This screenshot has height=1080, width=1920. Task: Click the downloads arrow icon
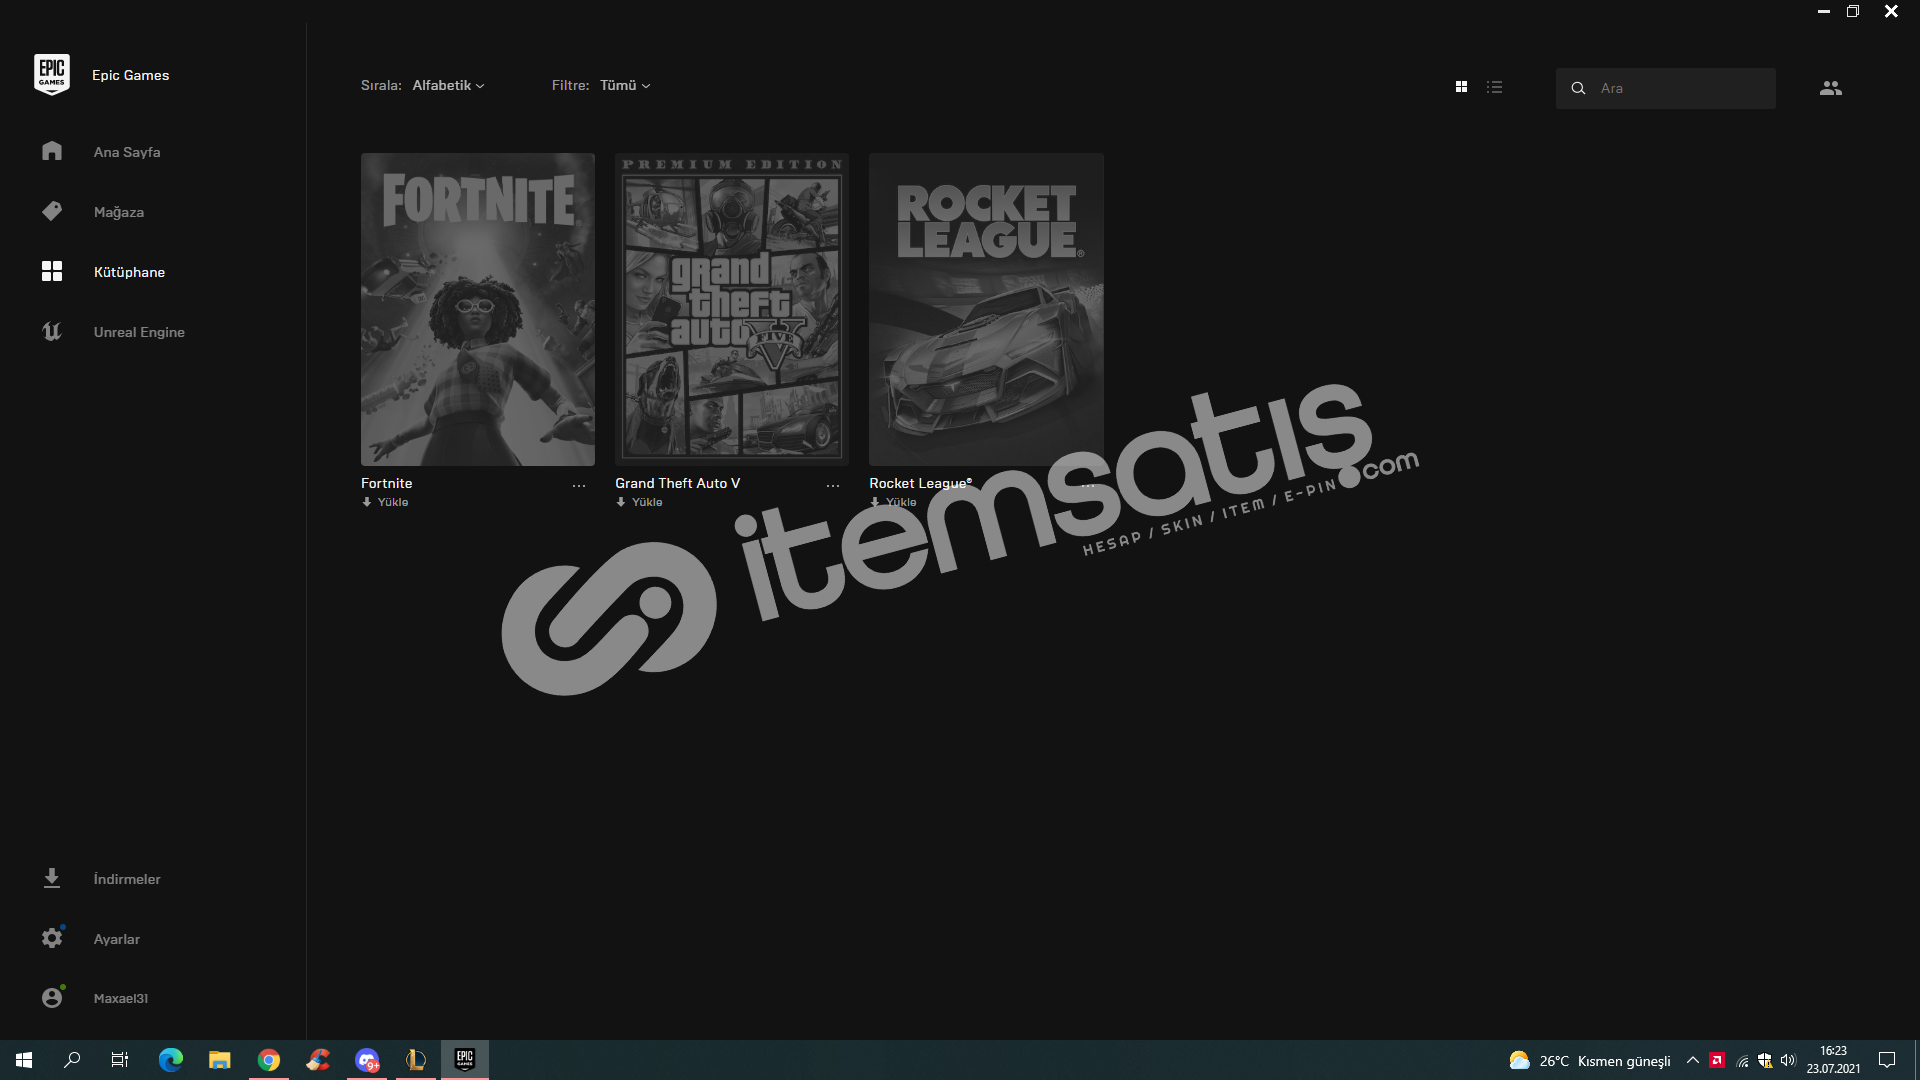pos(52,878)
